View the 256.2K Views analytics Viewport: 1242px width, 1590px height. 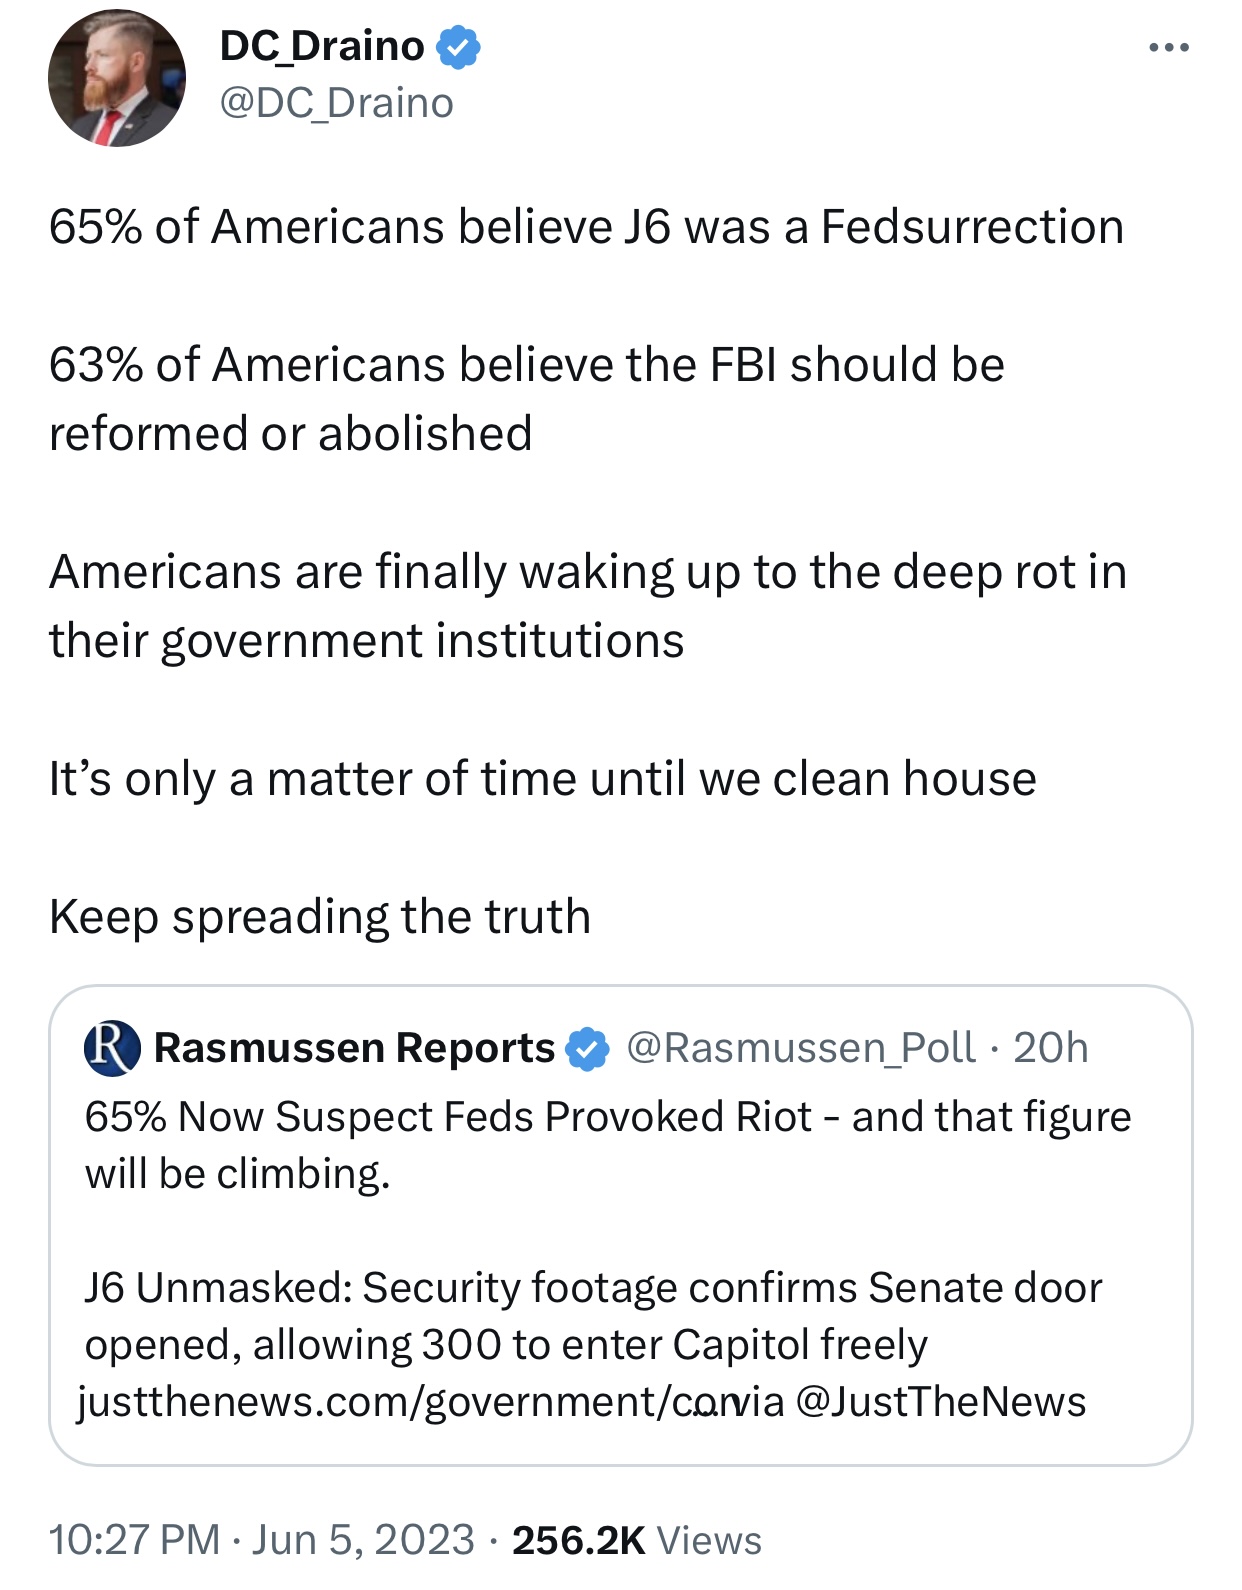pos(636,1540)
